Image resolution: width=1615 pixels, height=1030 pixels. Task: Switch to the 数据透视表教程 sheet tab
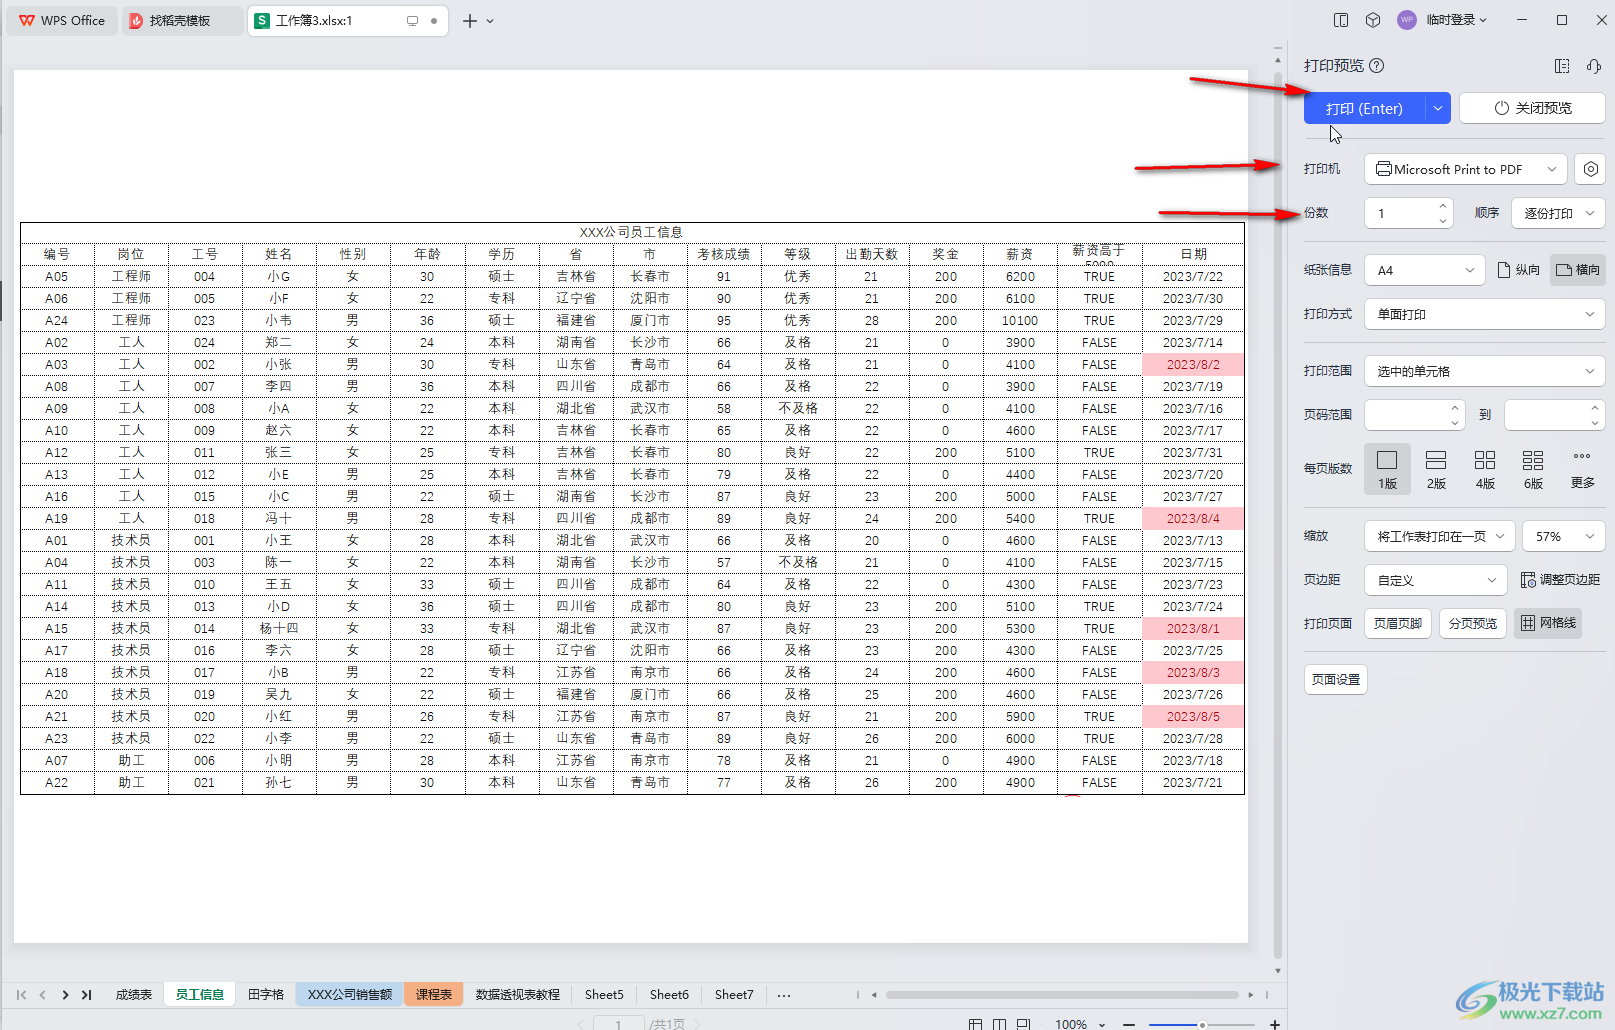pyautogui.click(x=518, y=994)
